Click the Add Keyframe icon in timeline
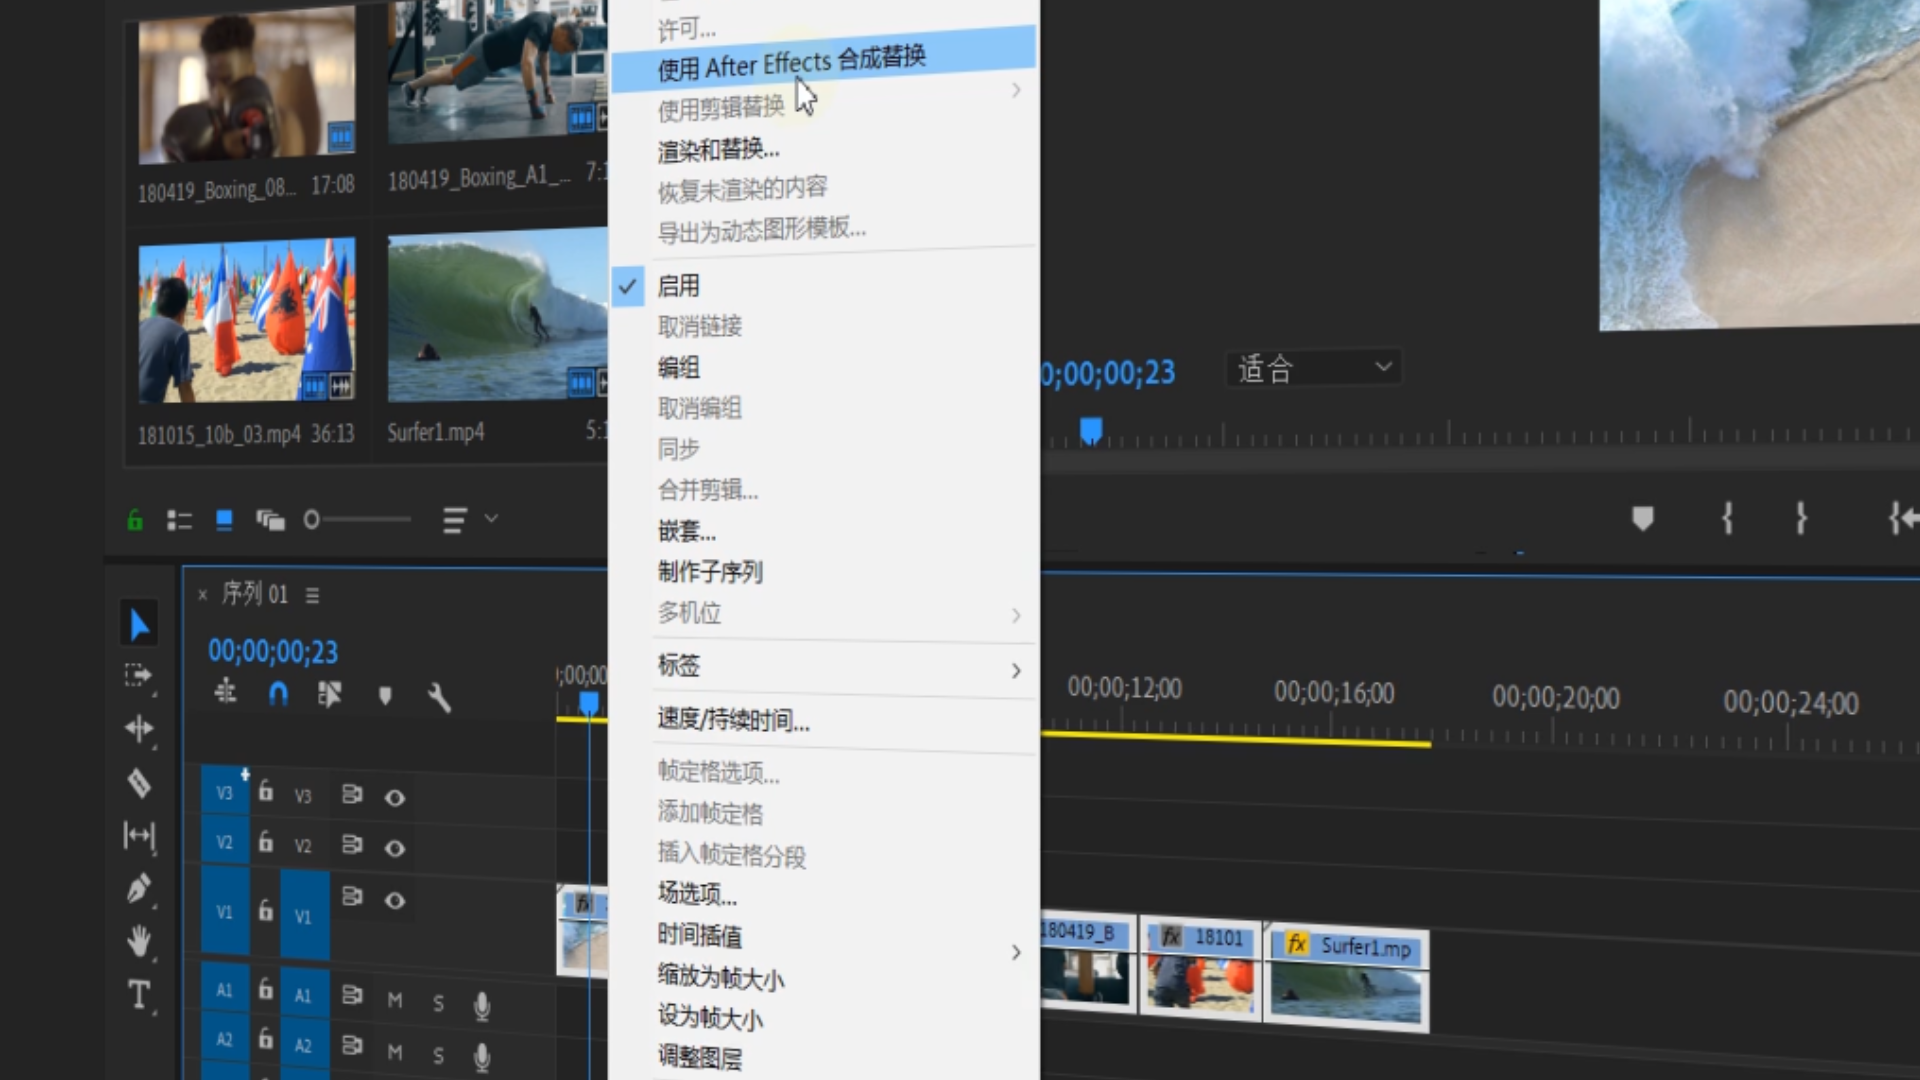 click(384, 695)
